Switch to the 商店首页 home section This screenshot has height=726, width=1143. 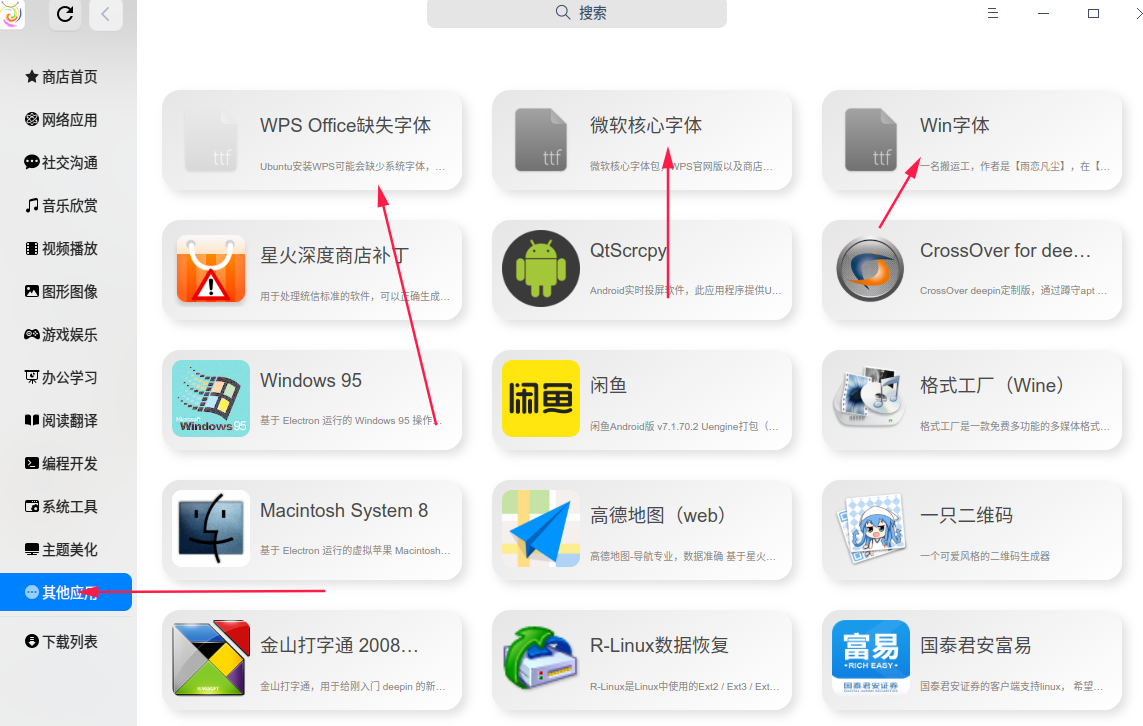(31, 76)
